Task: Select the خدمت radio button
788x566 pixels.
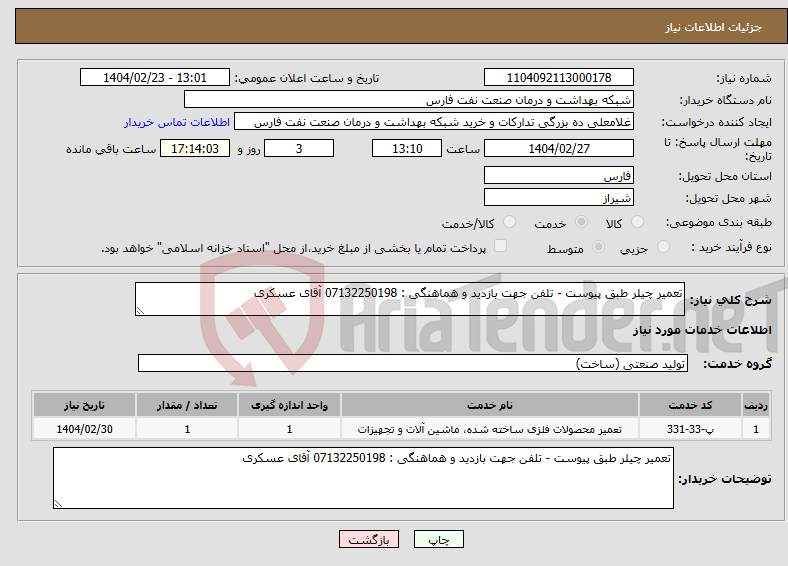Action: [x=581, y=222]
